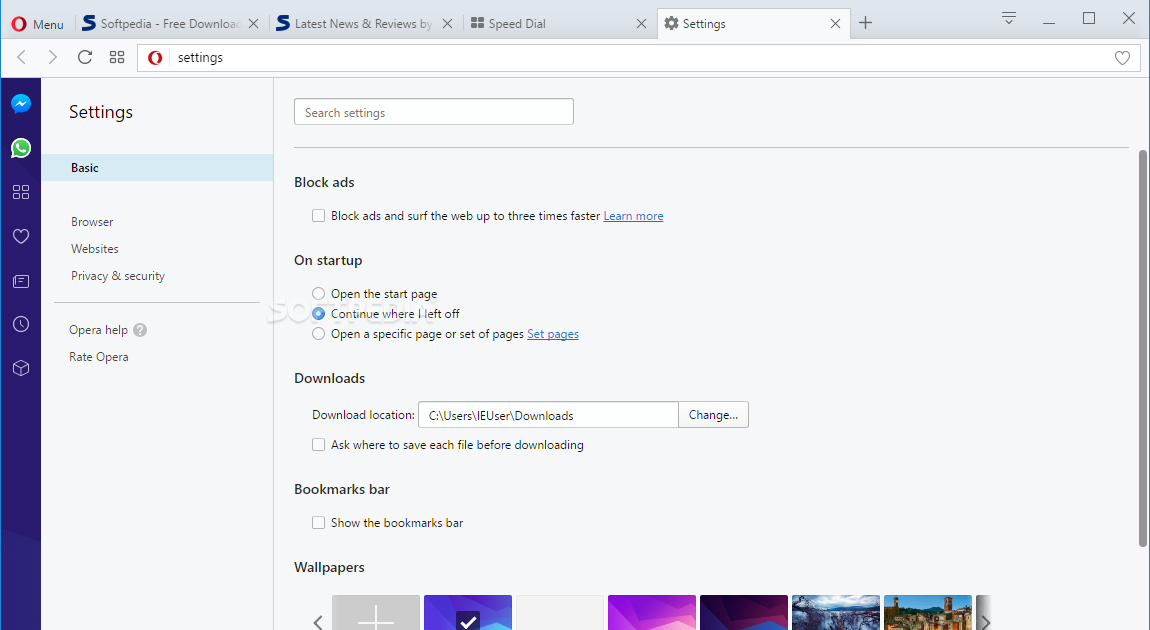The height and width of the screenshot is (630, 1150).
Task: Select Continue where I left off
Action: pyautogui.click(x=318, y=313)
